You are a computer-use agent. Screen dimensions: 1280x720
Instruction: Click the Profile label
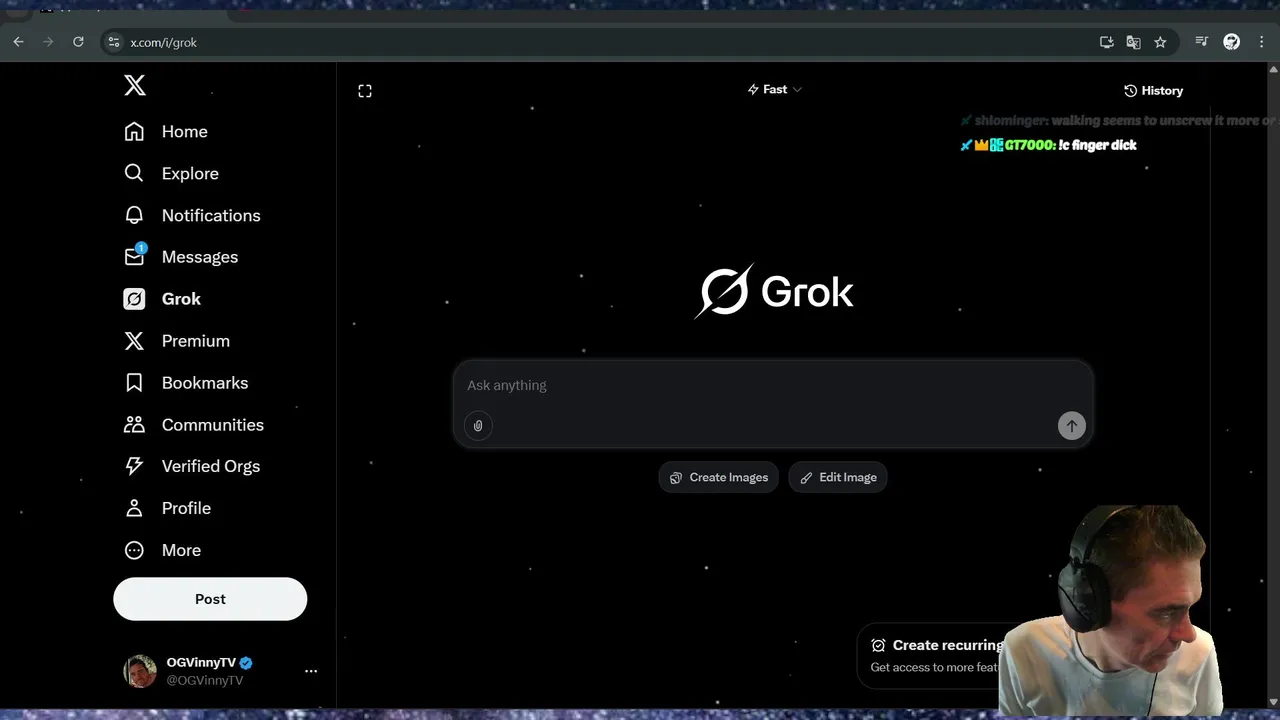(186, 508)
